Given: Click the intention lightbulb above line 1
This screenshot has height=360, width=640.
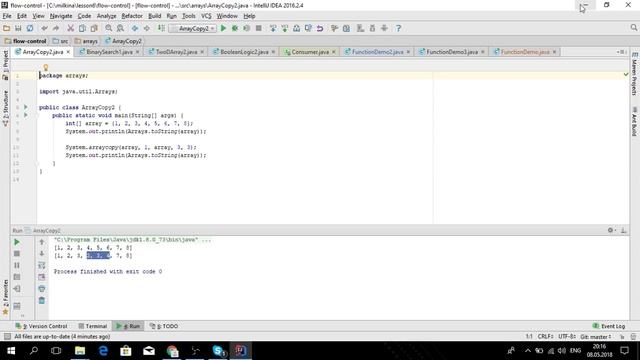Looking at the screenshot, I should (46, 67).
